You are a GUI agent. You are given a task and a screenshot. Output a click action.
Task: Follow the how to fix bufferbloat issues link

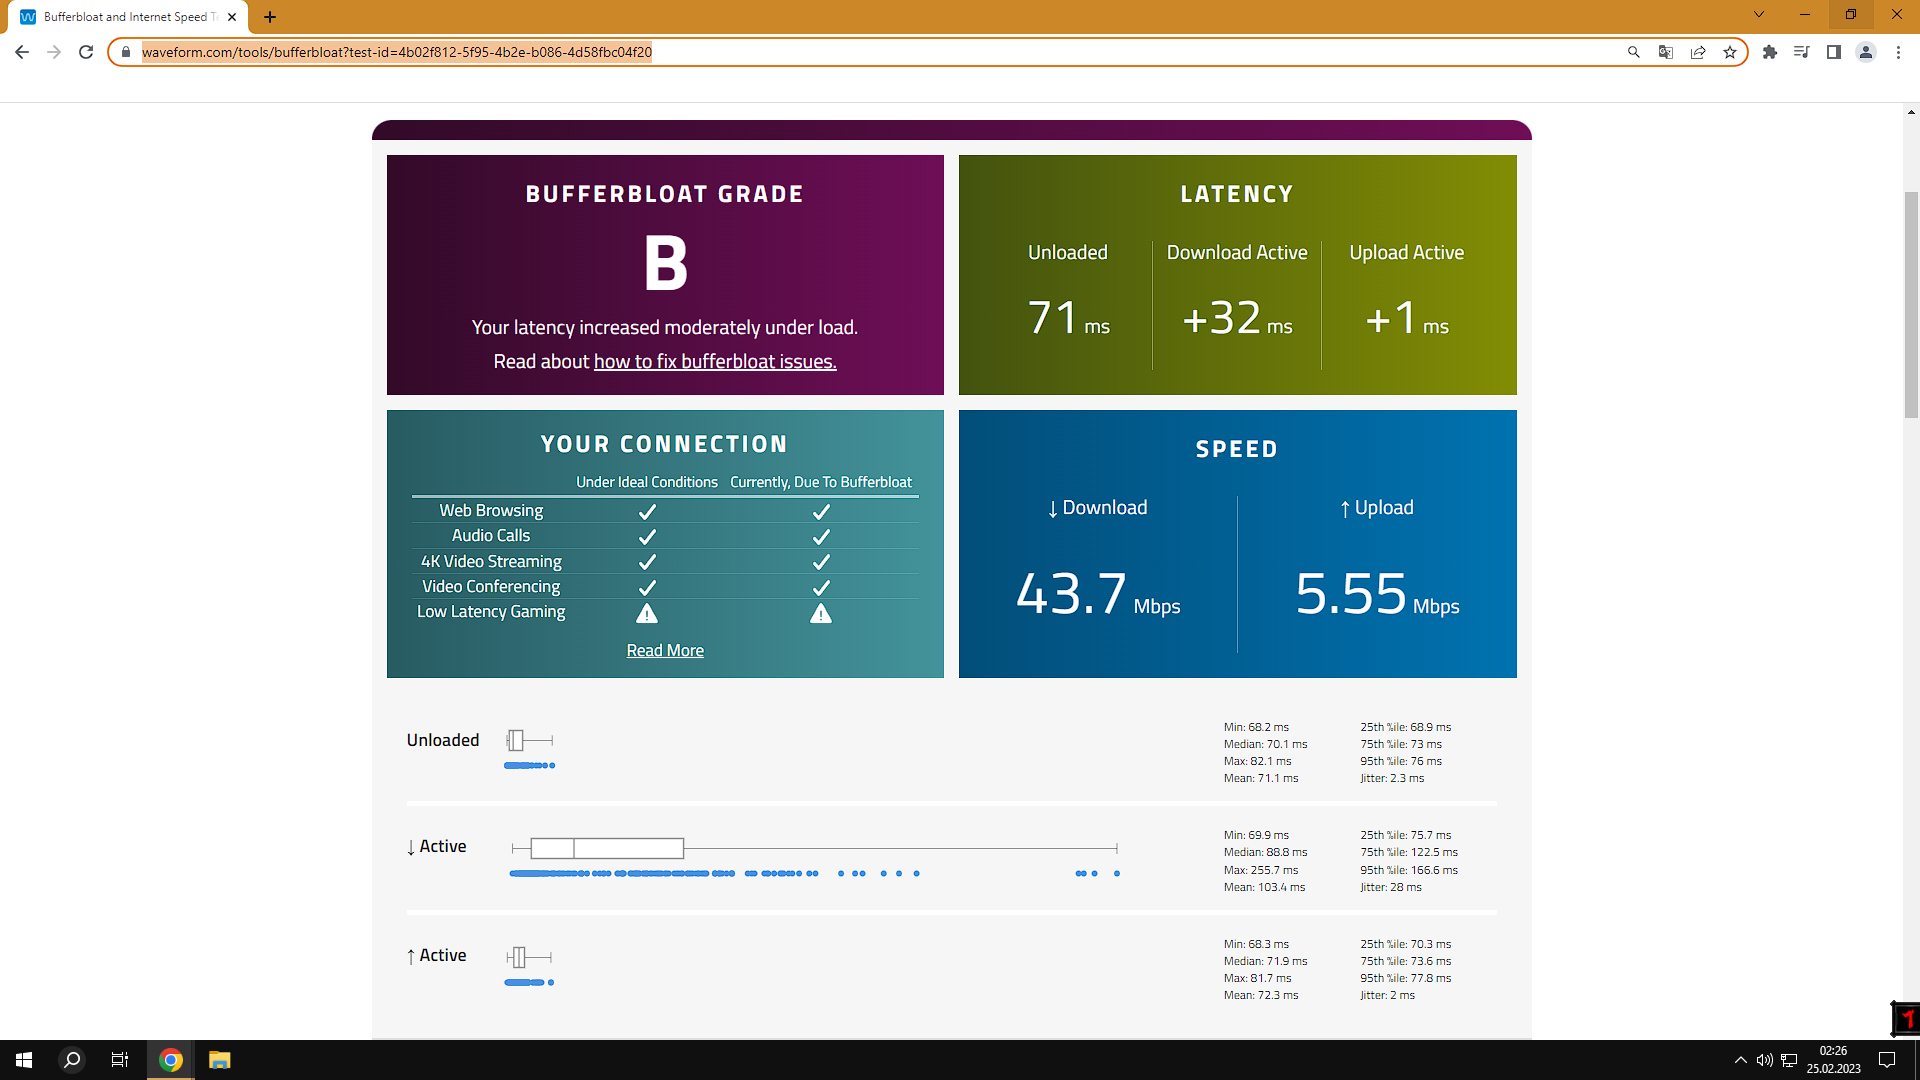[715, 361]
